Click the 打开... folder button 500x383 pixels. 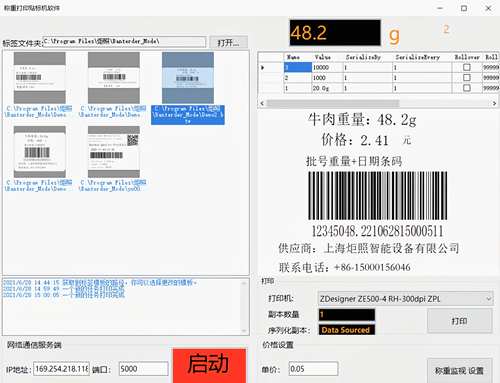[x=228, y=42]
